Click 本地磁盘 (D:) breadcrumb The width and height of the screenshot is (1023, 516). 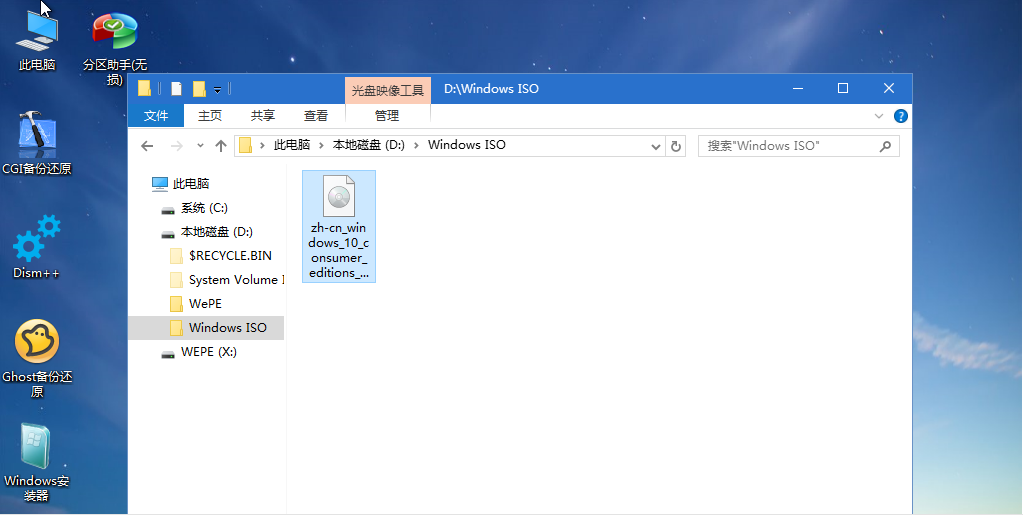click(x=369, y=145)
